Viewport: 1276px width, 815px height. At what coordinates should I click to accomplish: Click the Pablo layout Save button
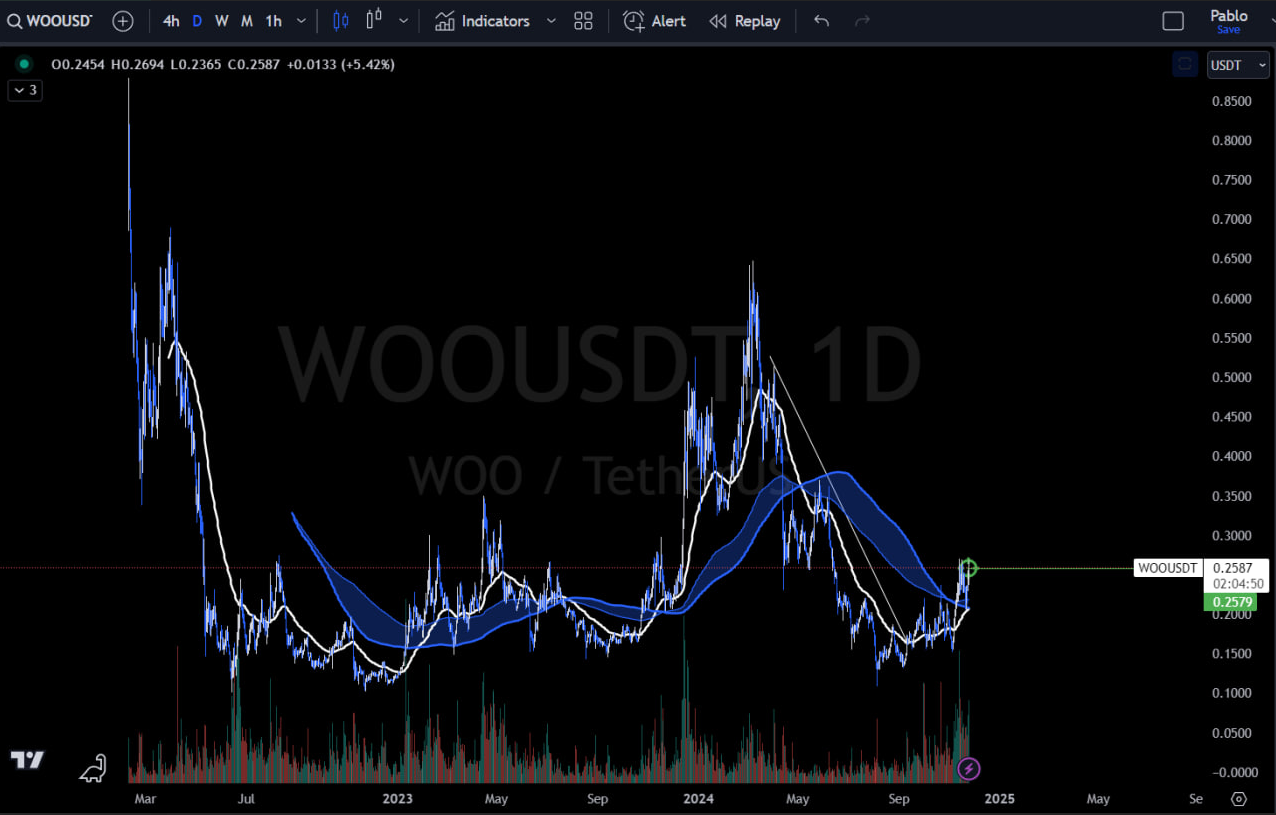1229,30
